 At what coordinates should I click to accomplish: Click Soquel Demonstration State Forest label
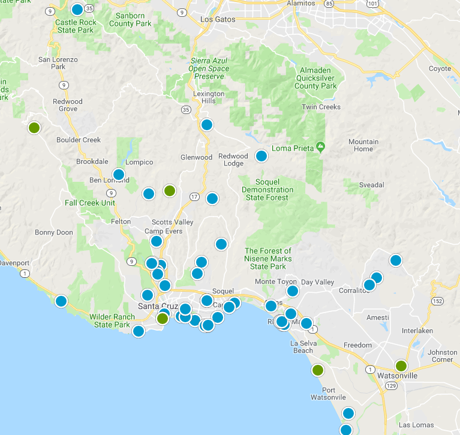(x=268, y=190)
